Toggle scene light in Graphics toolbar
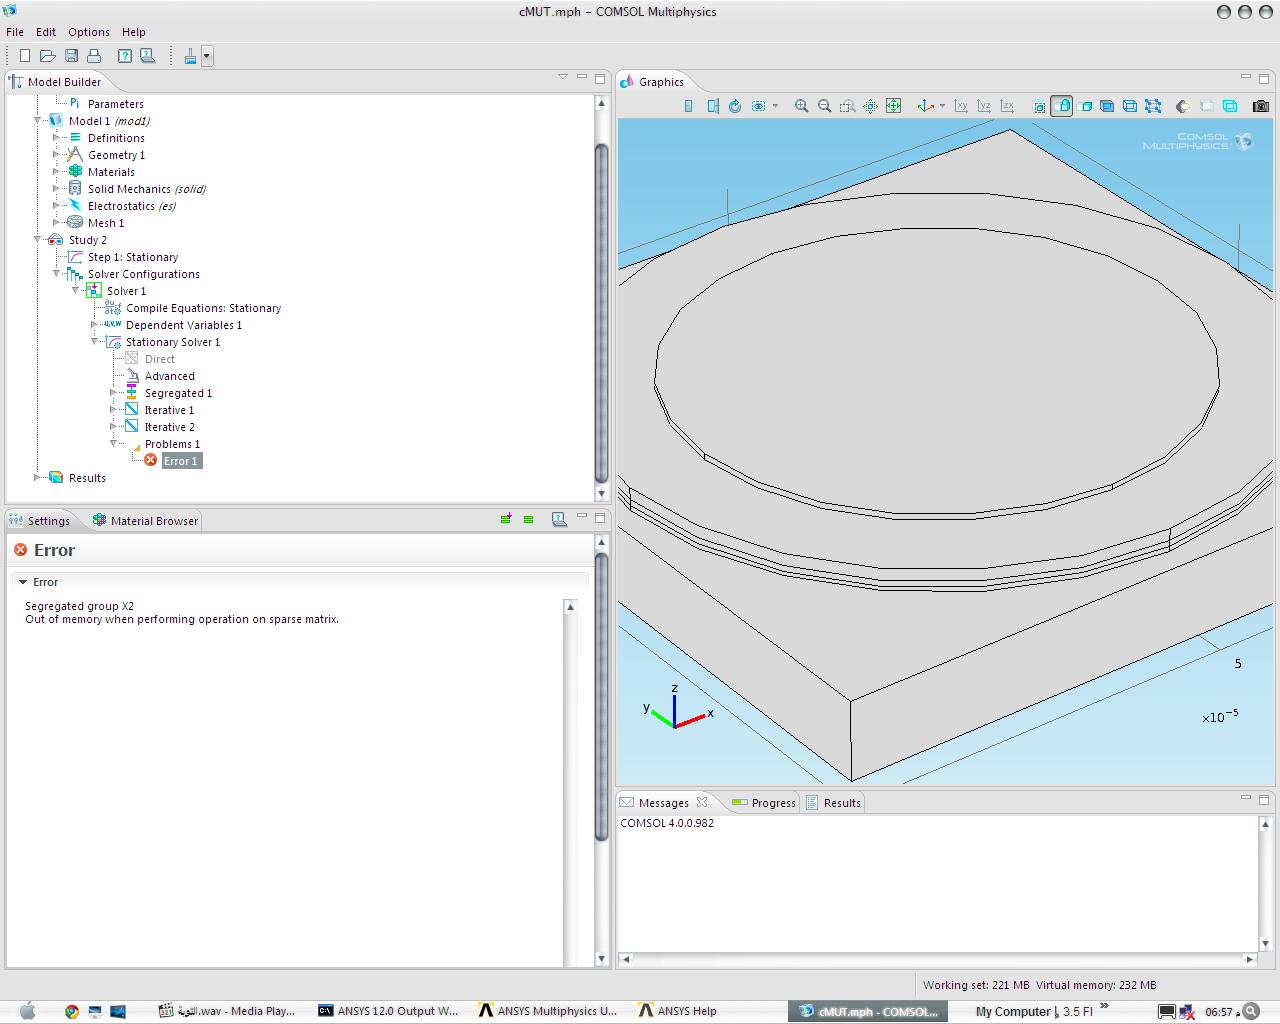The image size is (1280, 1024). [1183, 106]
